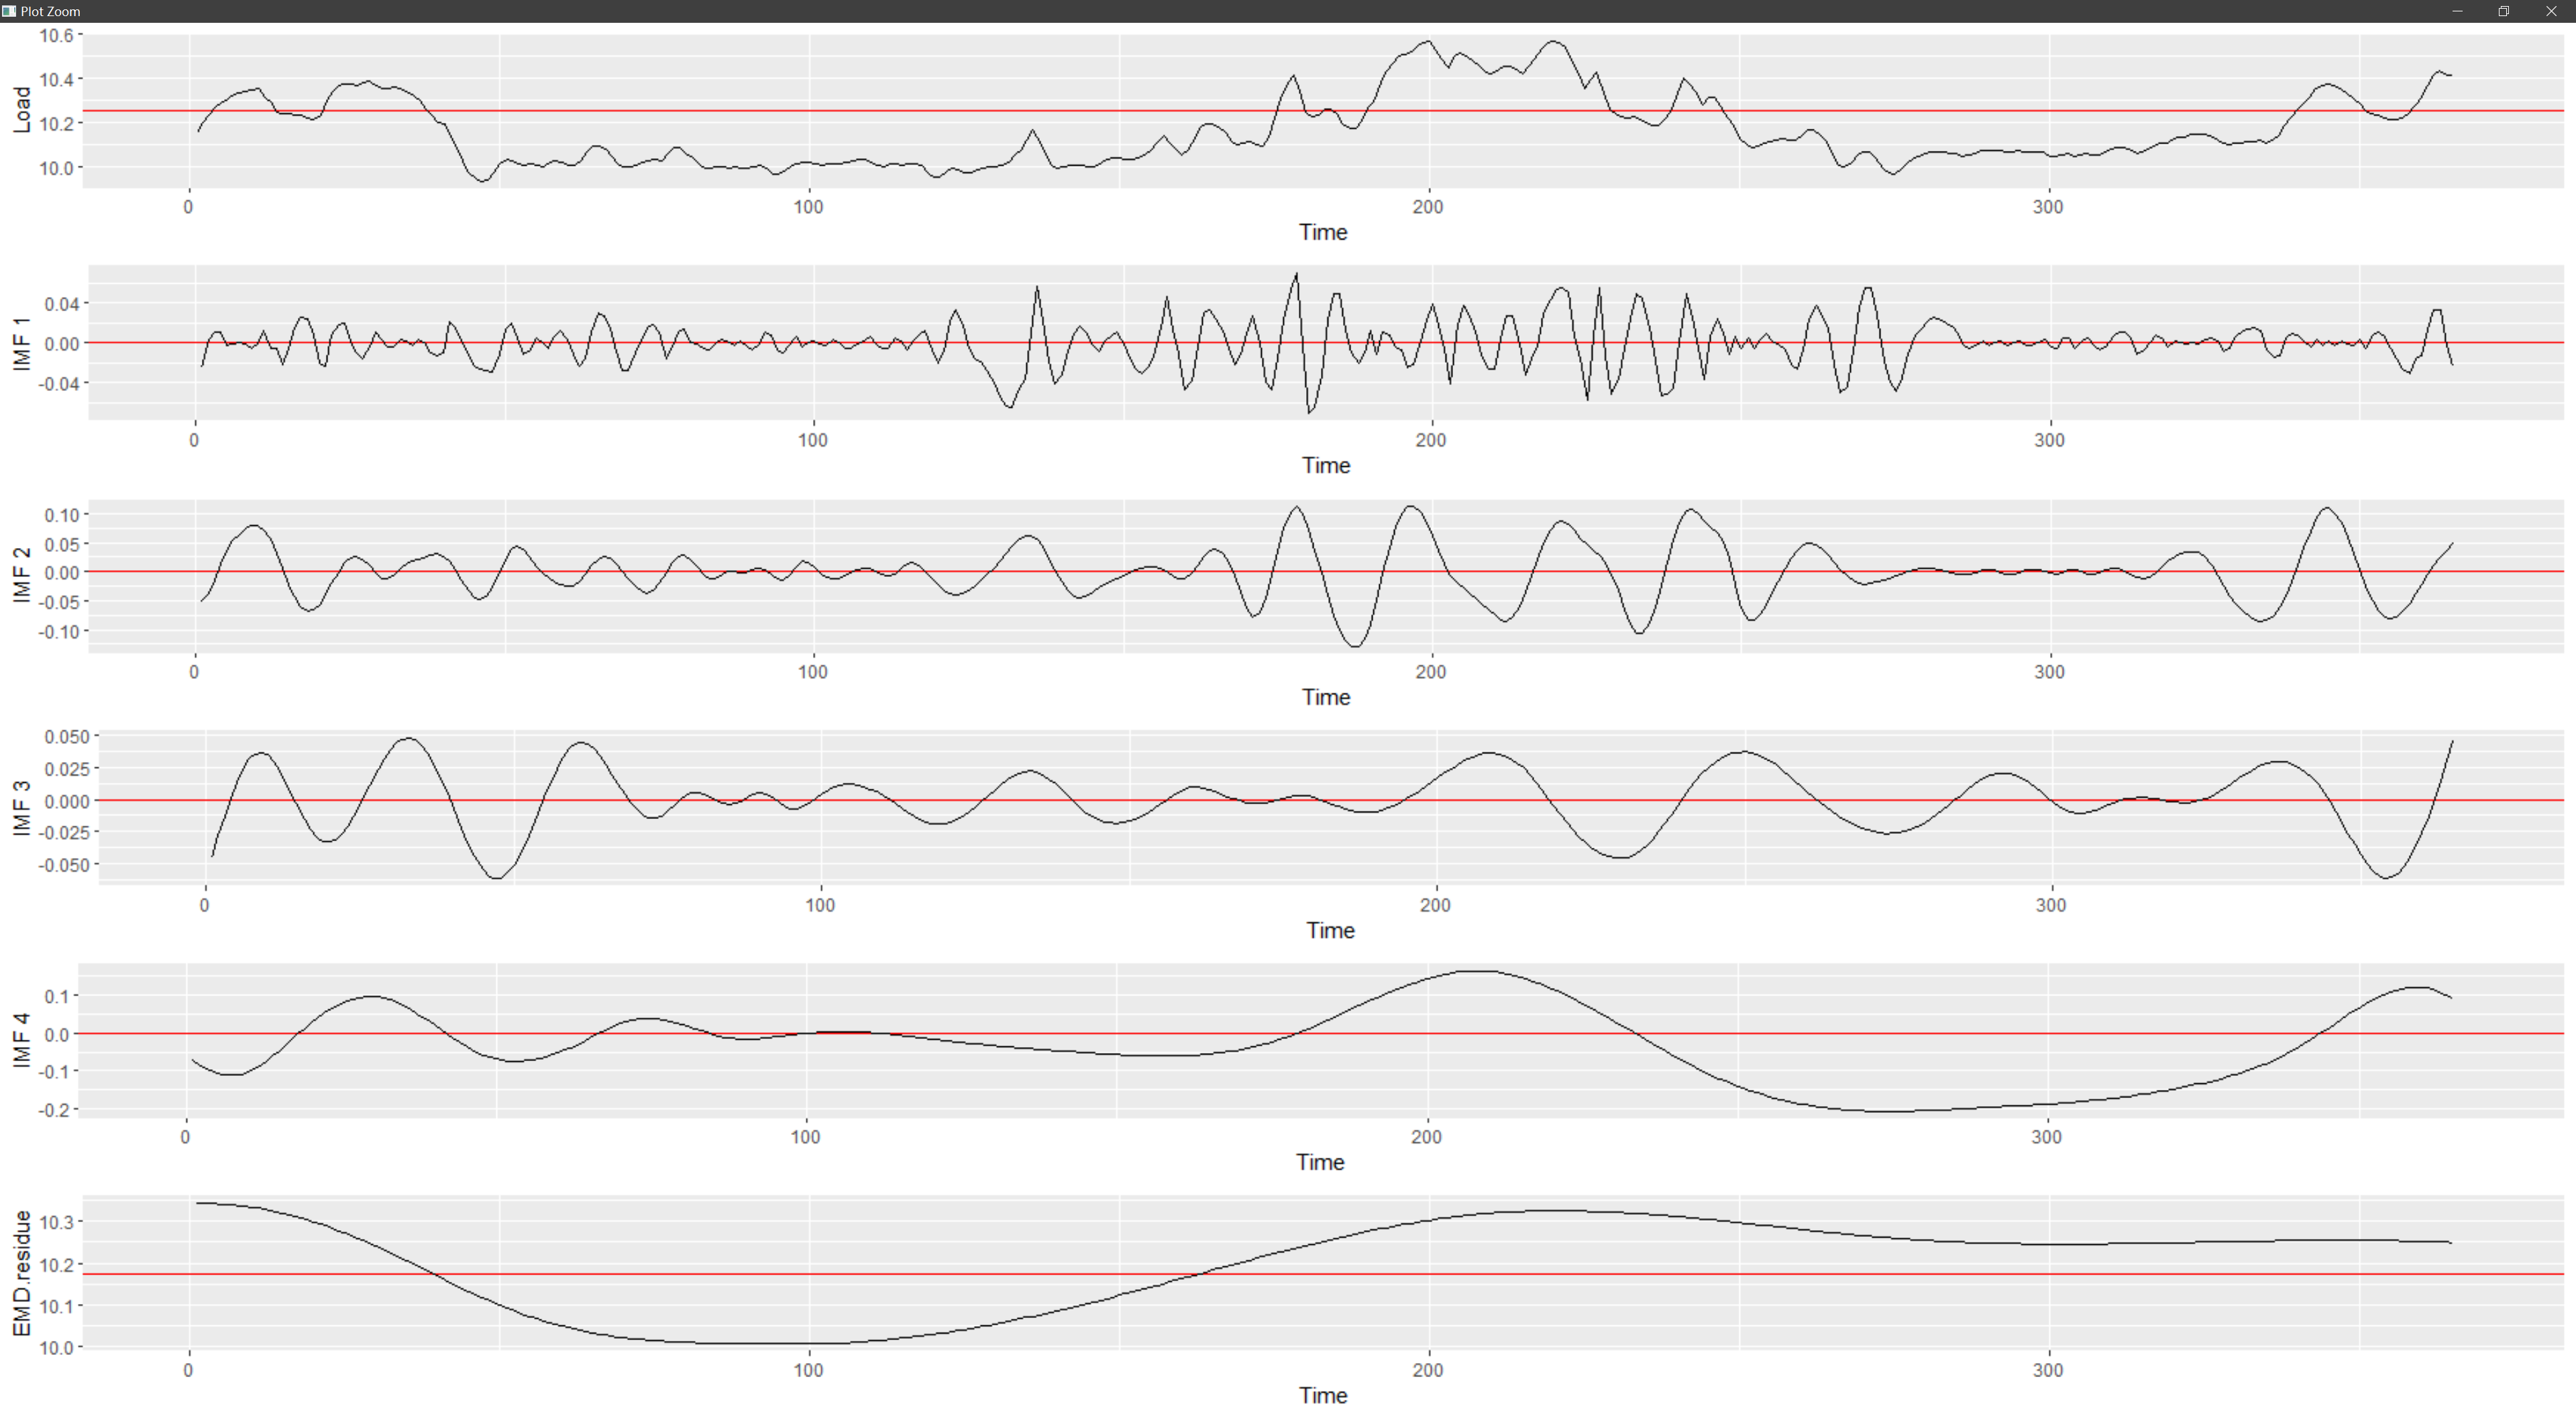Click x-axis tick 200 under Load plot

[x=1428, y=207]
